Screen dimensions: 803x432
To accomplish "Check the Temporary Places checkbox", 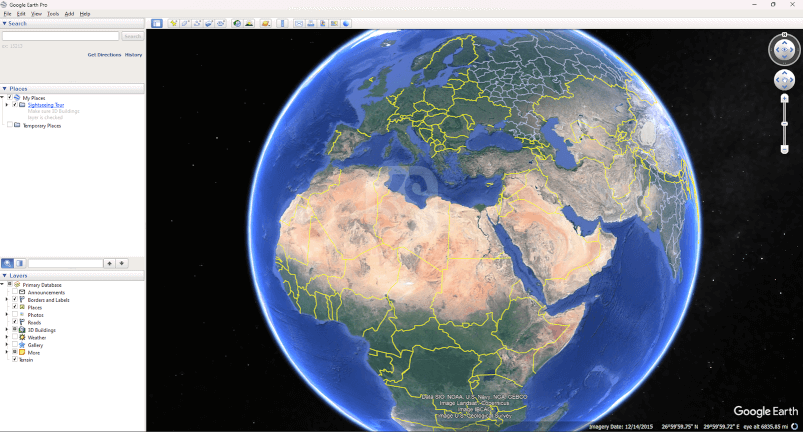I will (x=10, y=125).
